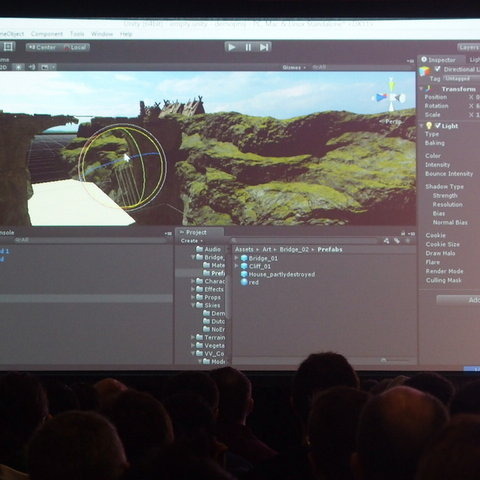Open the Component menu

47,34
